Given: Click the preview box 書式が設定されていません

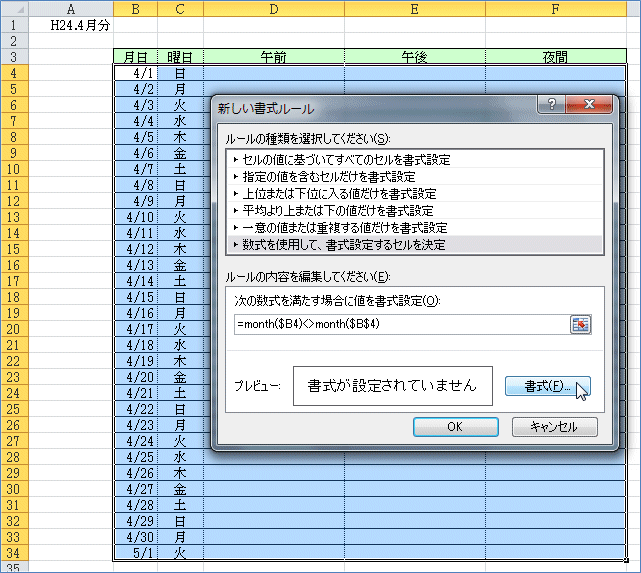Looking at the screenshot, I should [x=392, y=386].
